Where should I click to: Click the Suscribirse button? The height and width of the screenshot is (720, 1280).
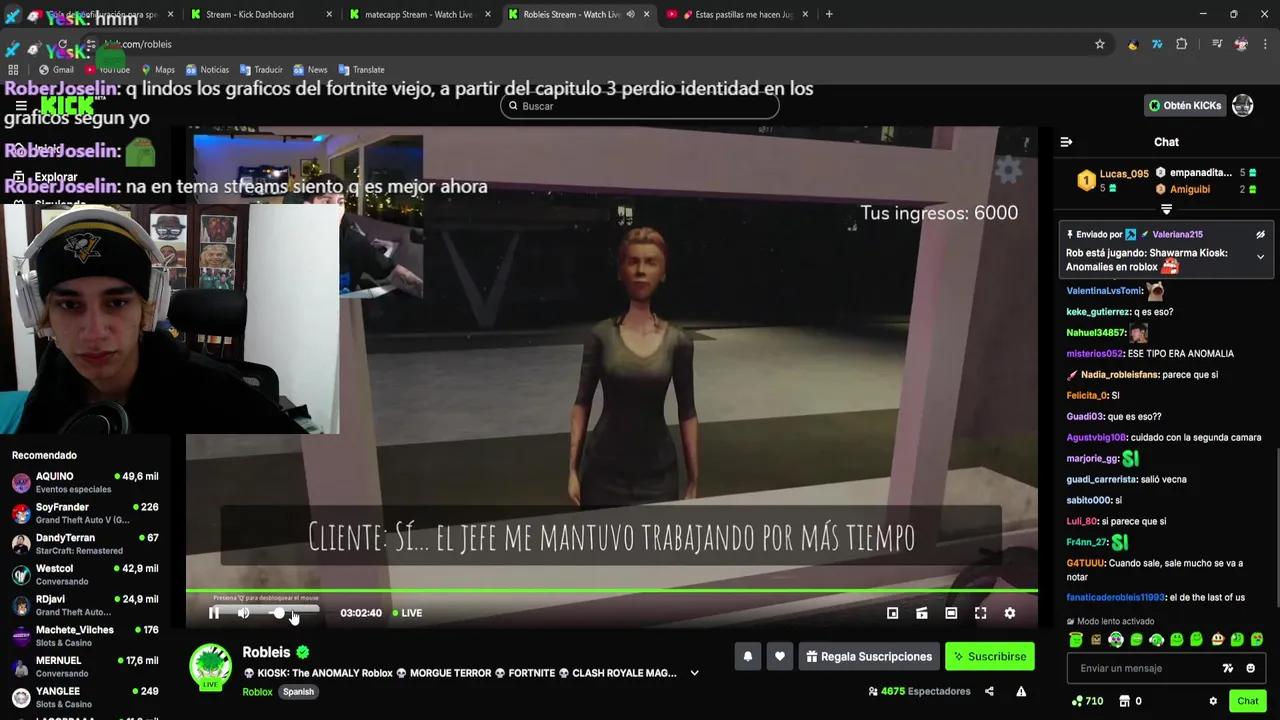pyautogui.click(x=990, y=657)
